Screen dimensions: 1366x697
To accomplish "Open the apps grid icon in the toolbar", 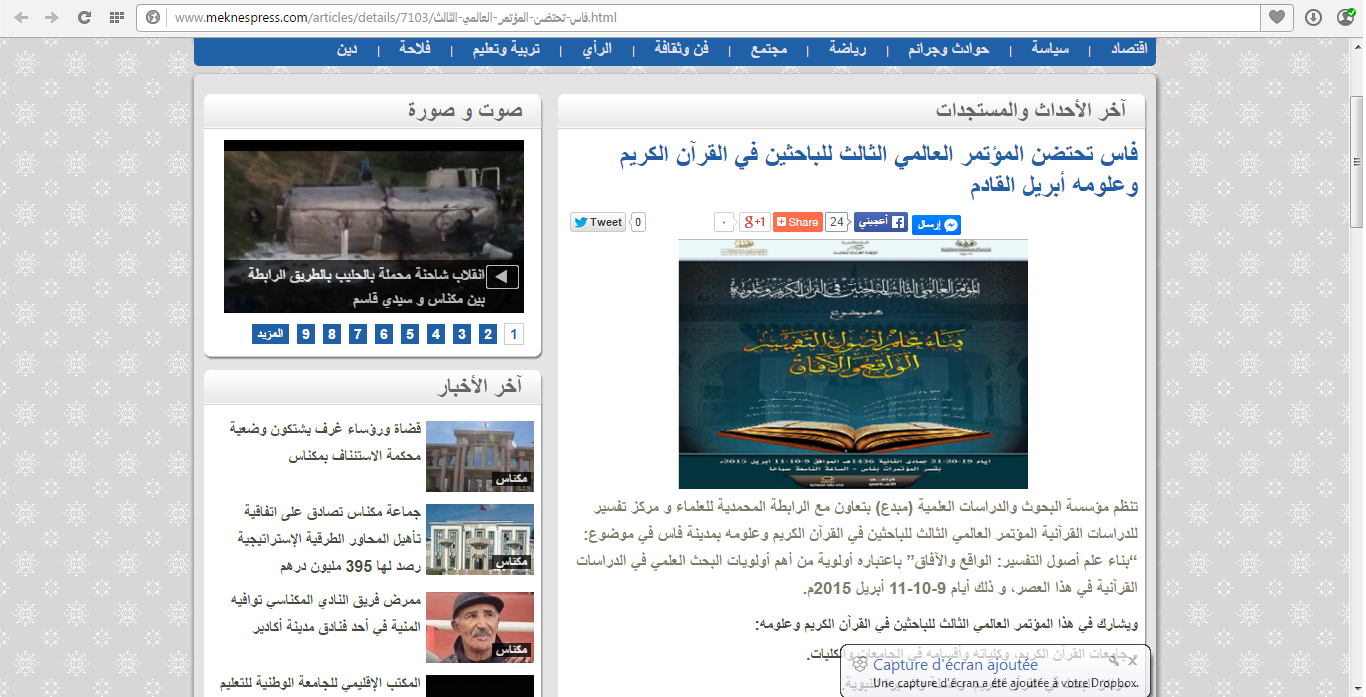I will pos(116,18).
